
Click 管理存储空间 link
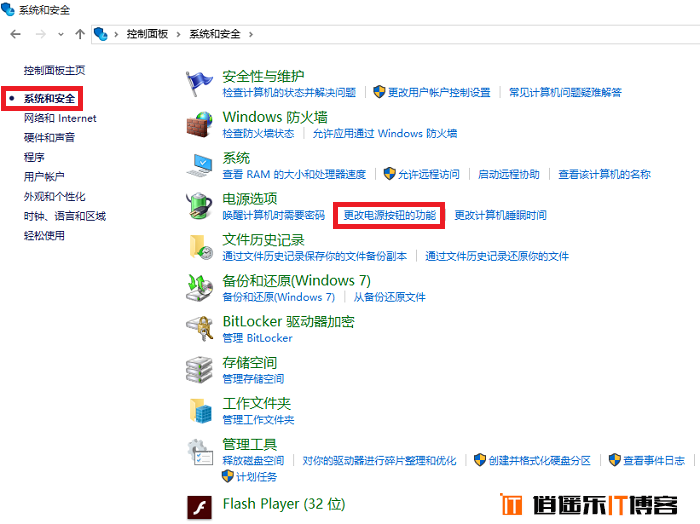tap(253, 379)
